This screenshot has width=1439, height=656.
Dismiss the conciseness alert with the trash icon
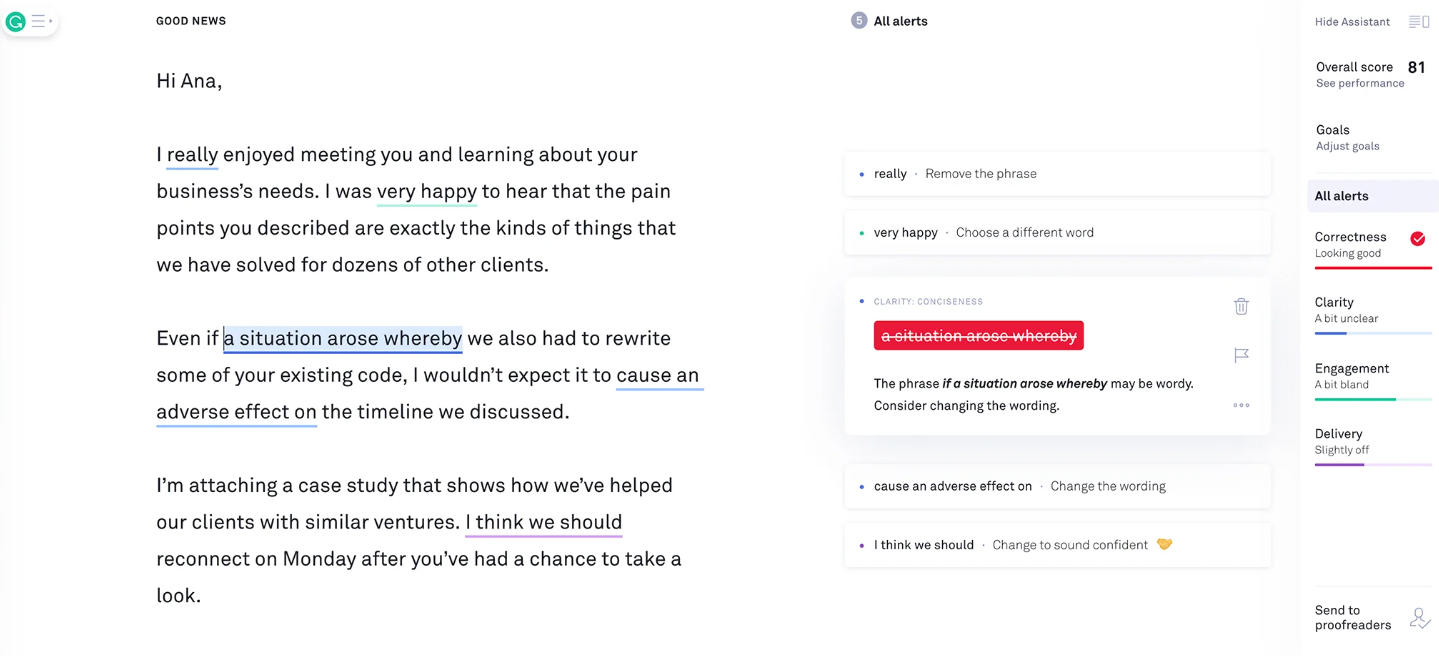point(1241,306)
